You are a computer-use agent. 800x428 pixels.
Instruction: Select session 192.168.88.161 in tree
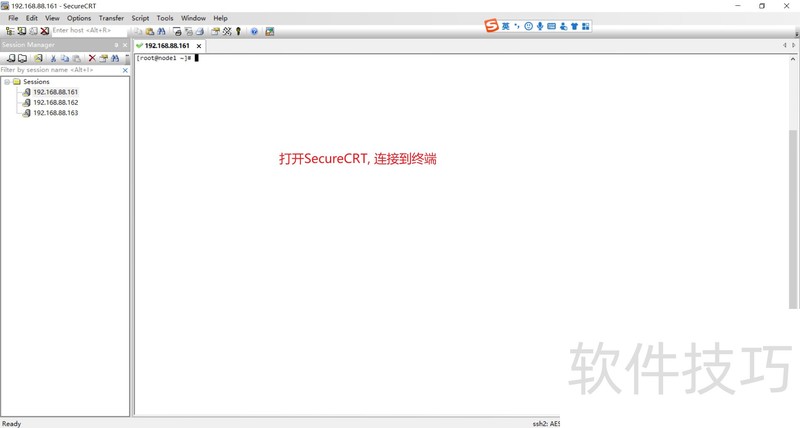pyautogui.click(x=56, y=92)
